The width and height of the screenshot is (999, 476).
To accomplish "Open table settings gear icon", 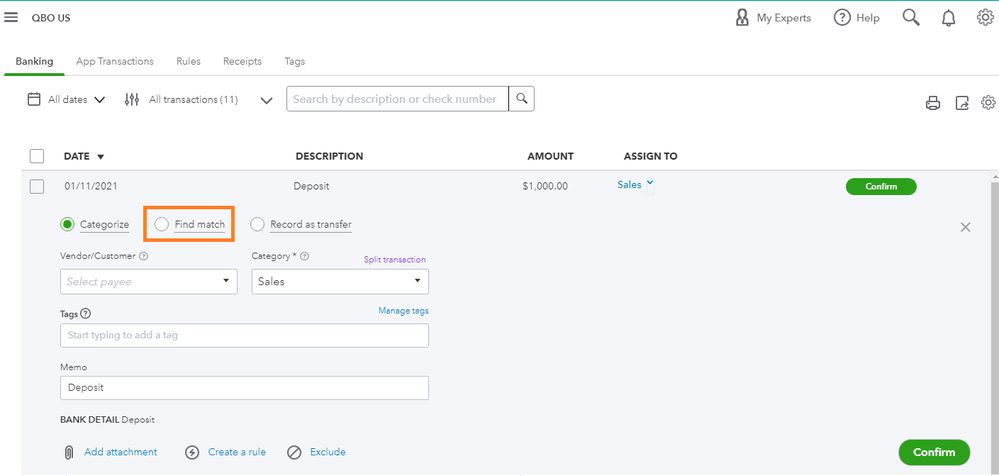I will pos(988,102).
